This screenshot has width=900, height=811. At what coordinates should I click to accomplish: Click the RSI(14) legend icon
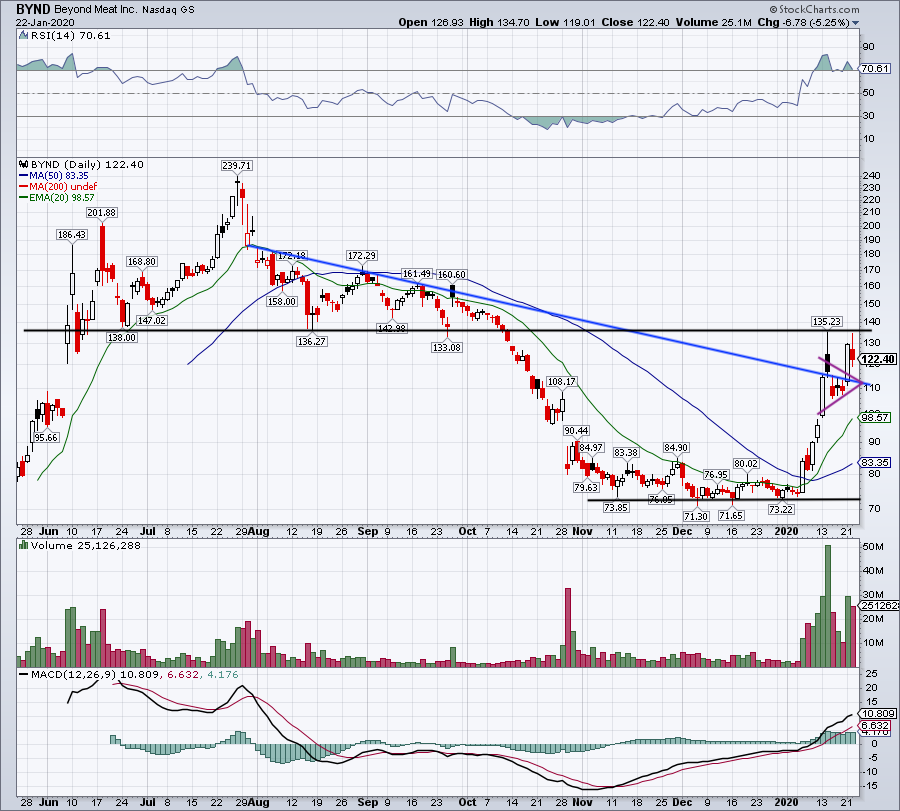pos(23,36)
